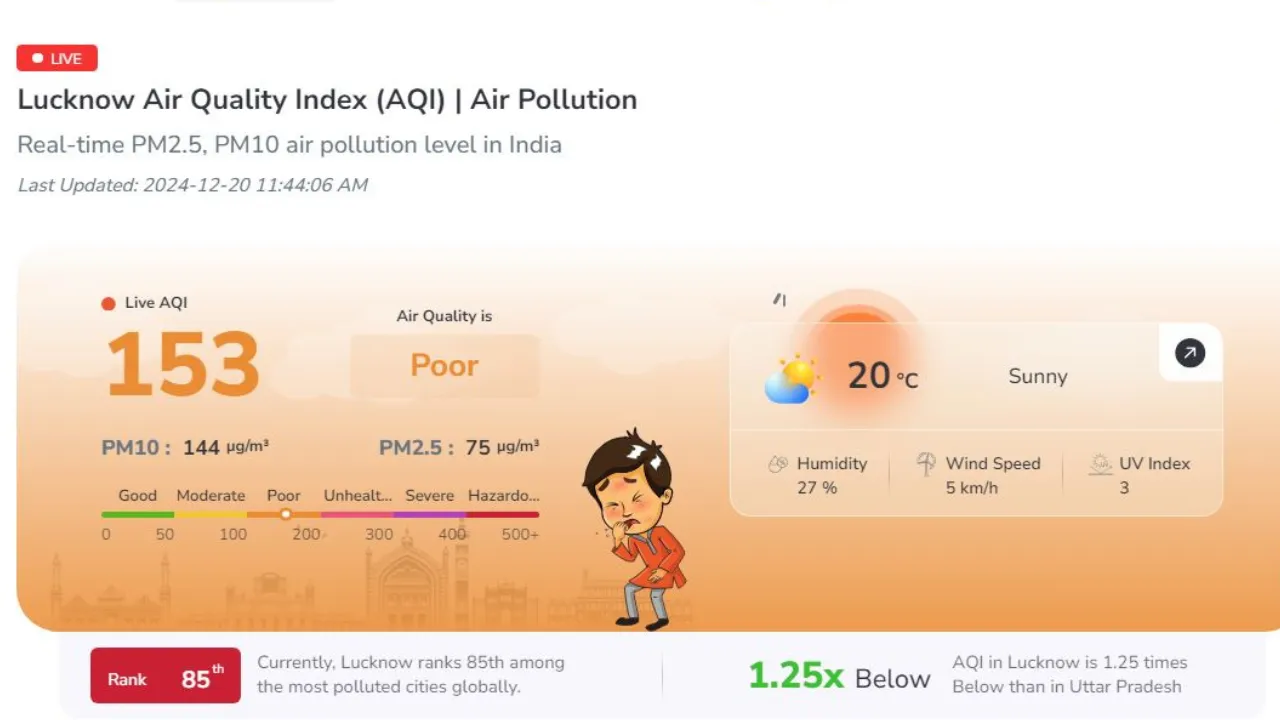Image resolution: width=1280 pixels, height=720 pixels.
Task: Click the sunny cloud weather icon
Action: click(791, 379)
